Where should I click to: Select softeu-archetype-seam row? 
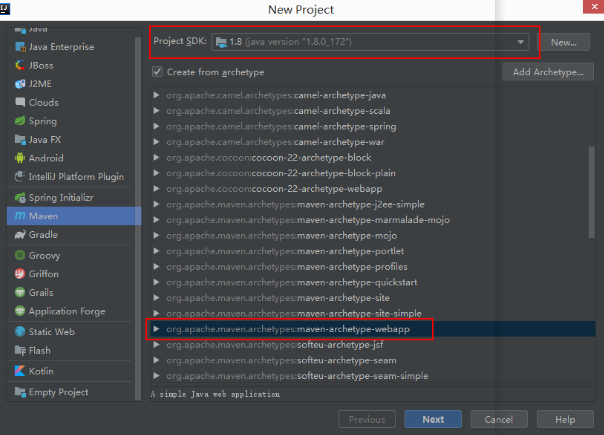point(372,360)
